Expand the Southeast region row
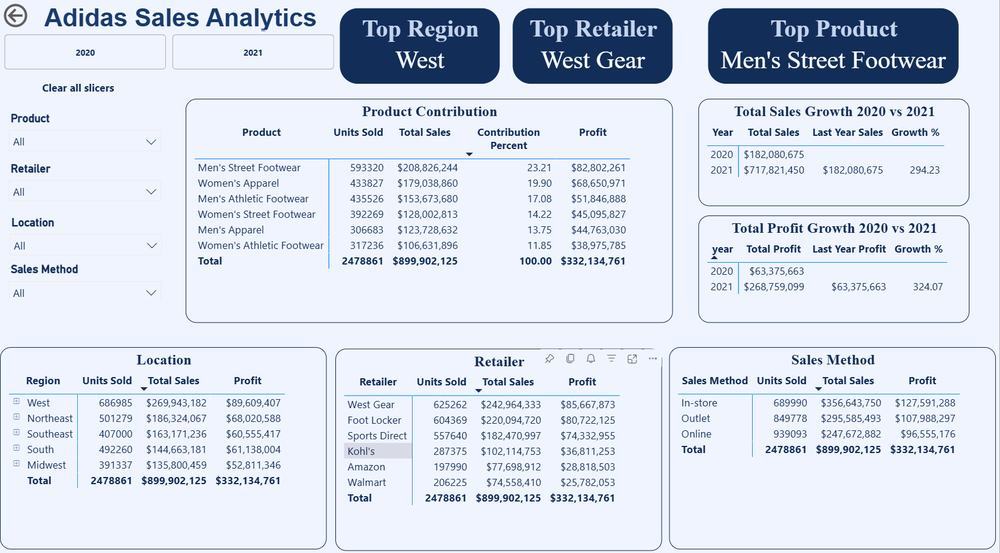This screenshot has width=1000, height=553. click(17, 432)
